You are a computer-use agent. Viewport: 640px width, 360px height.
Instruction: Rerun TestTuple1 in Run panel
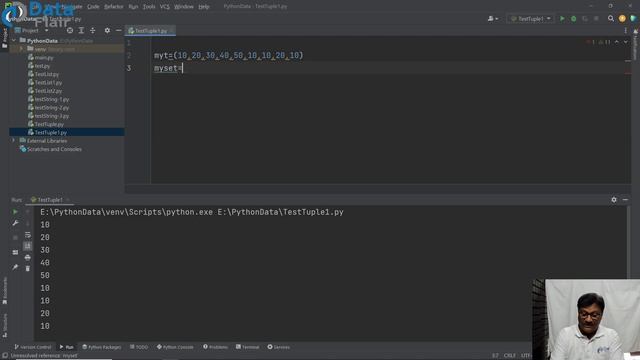pyautogui.click(x=15, y=212)
